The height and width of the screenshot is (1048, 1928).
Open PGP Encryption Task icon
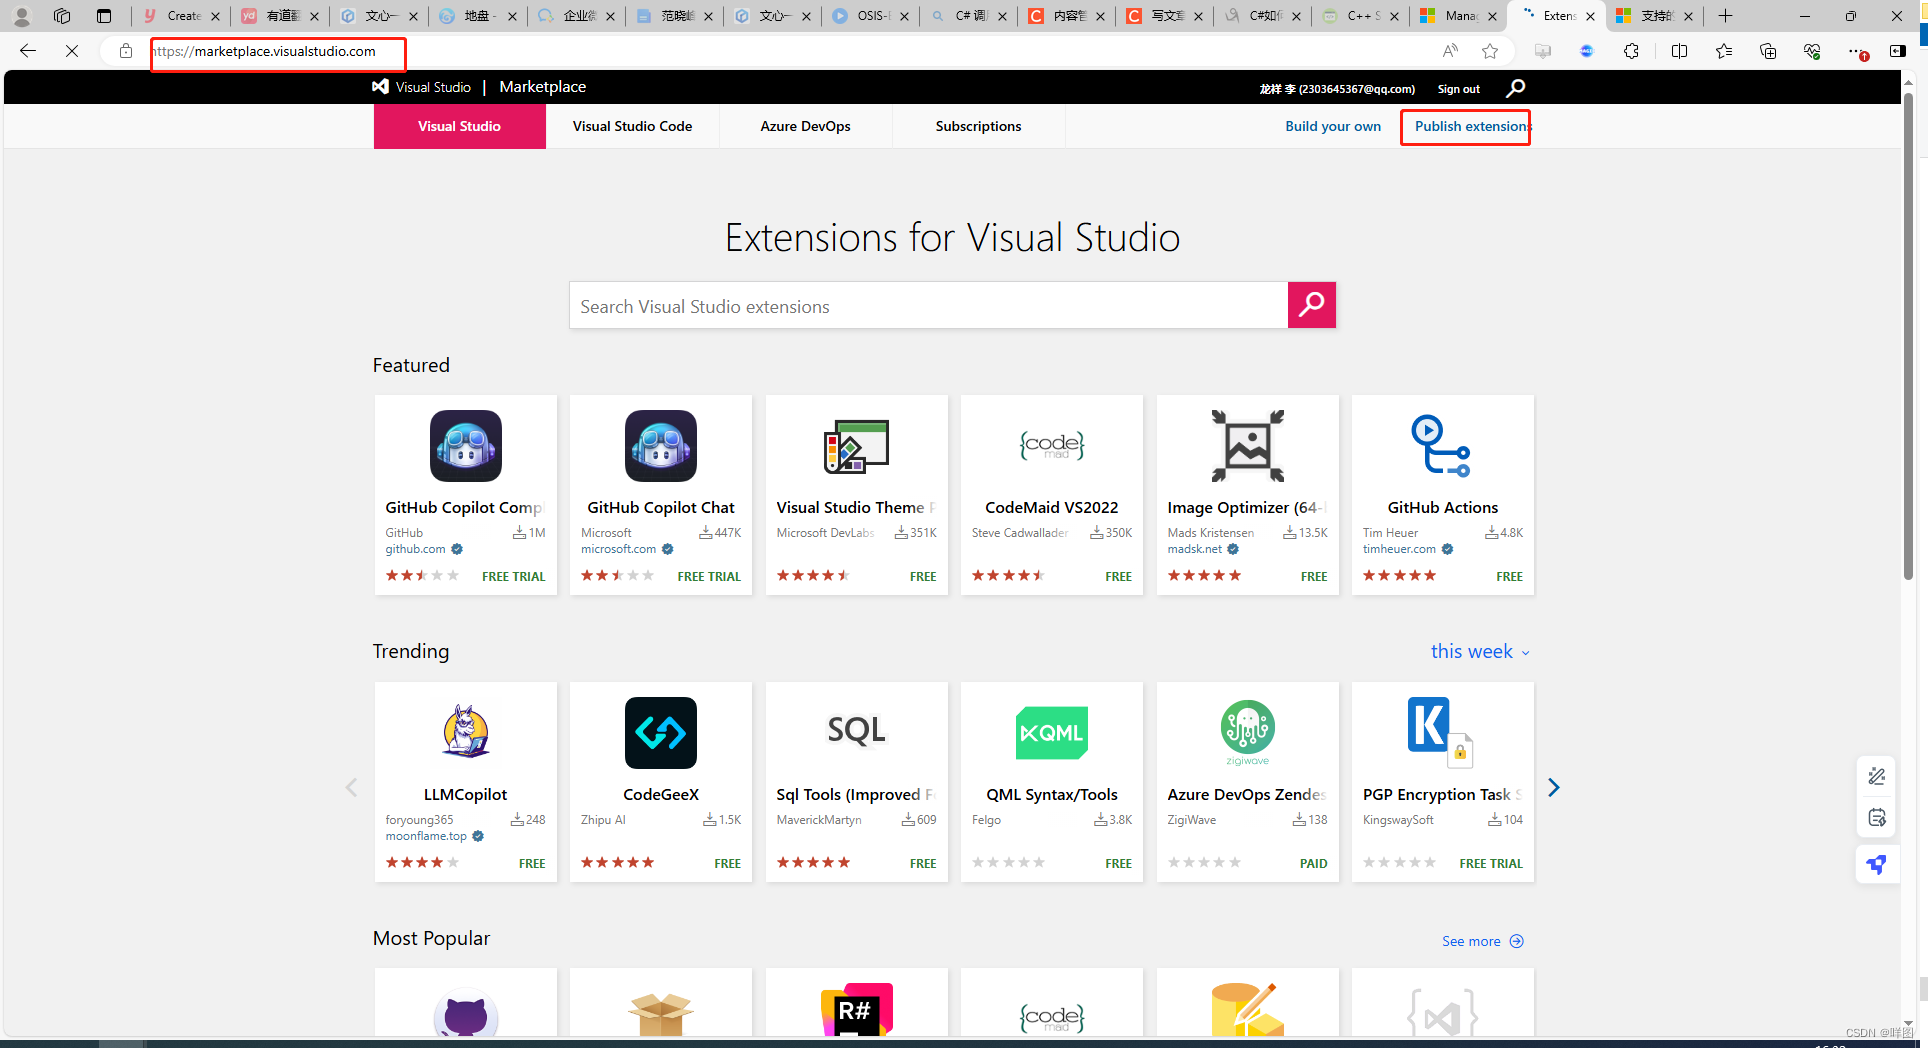coord(1441,733)
